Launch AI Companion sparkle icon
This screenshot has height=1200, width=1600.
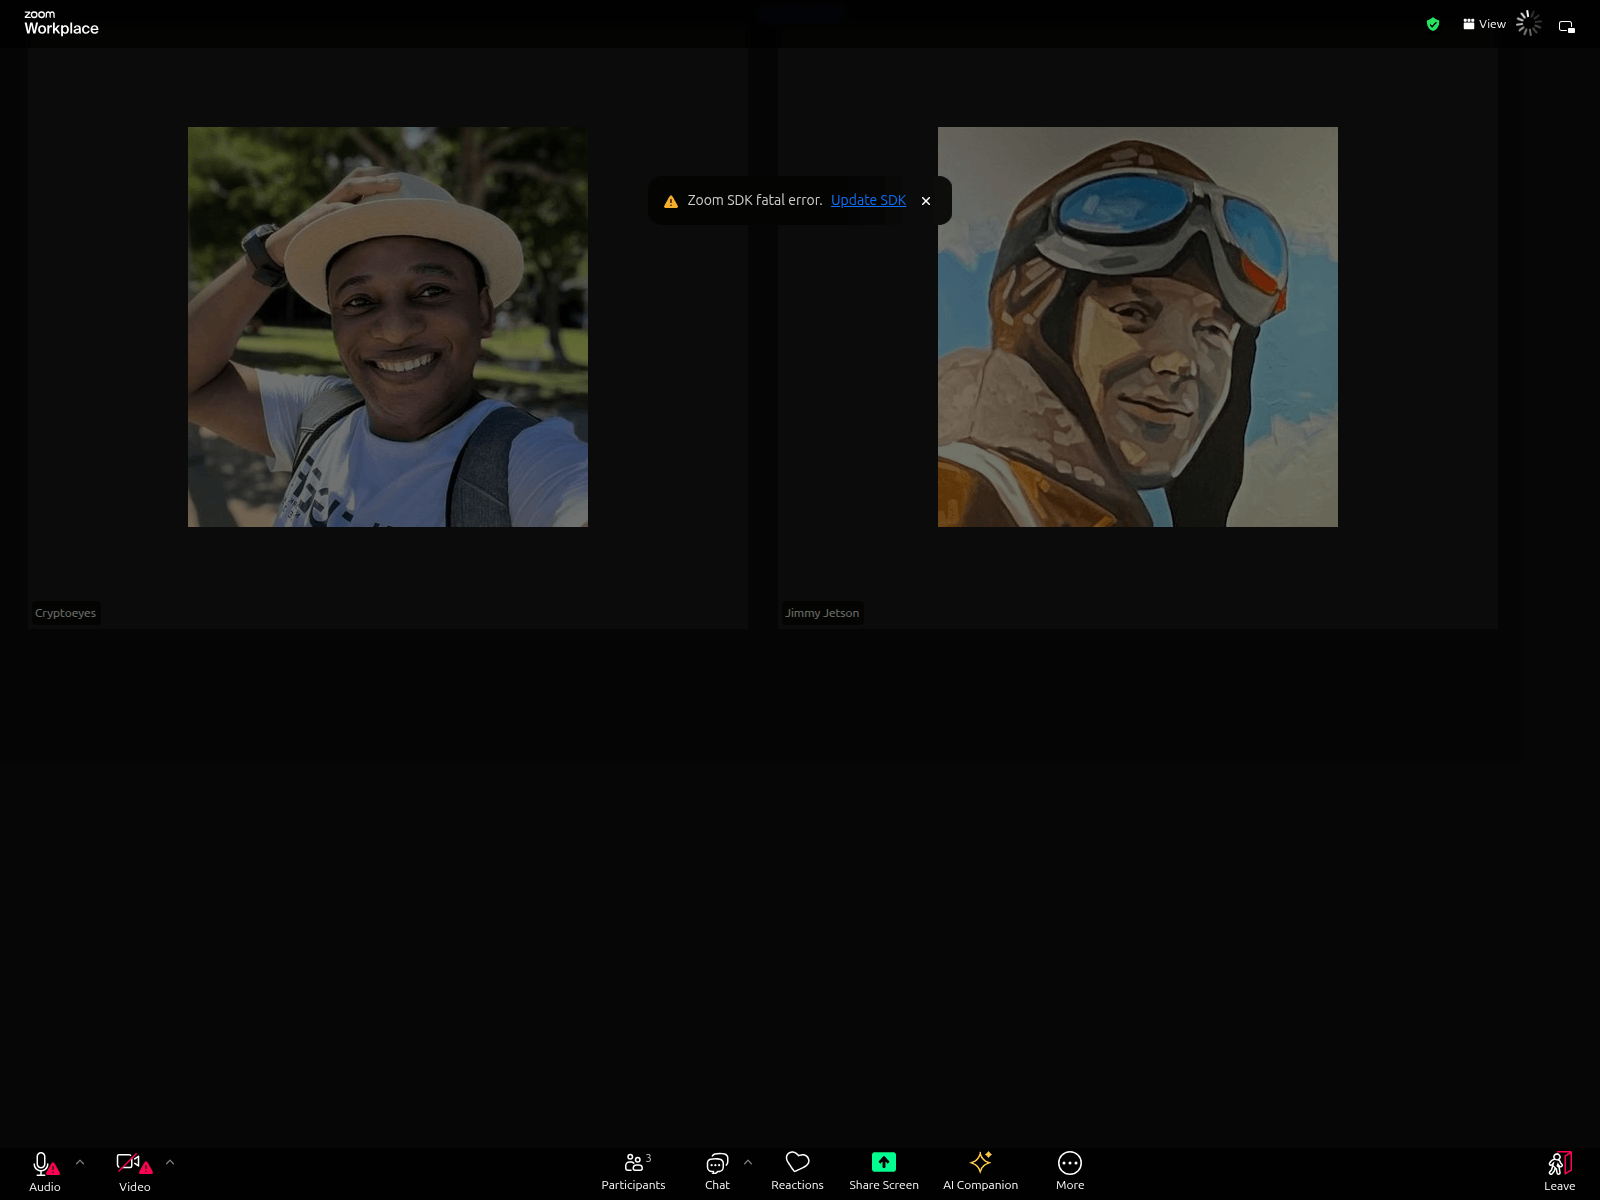(x=980, y=1162)
